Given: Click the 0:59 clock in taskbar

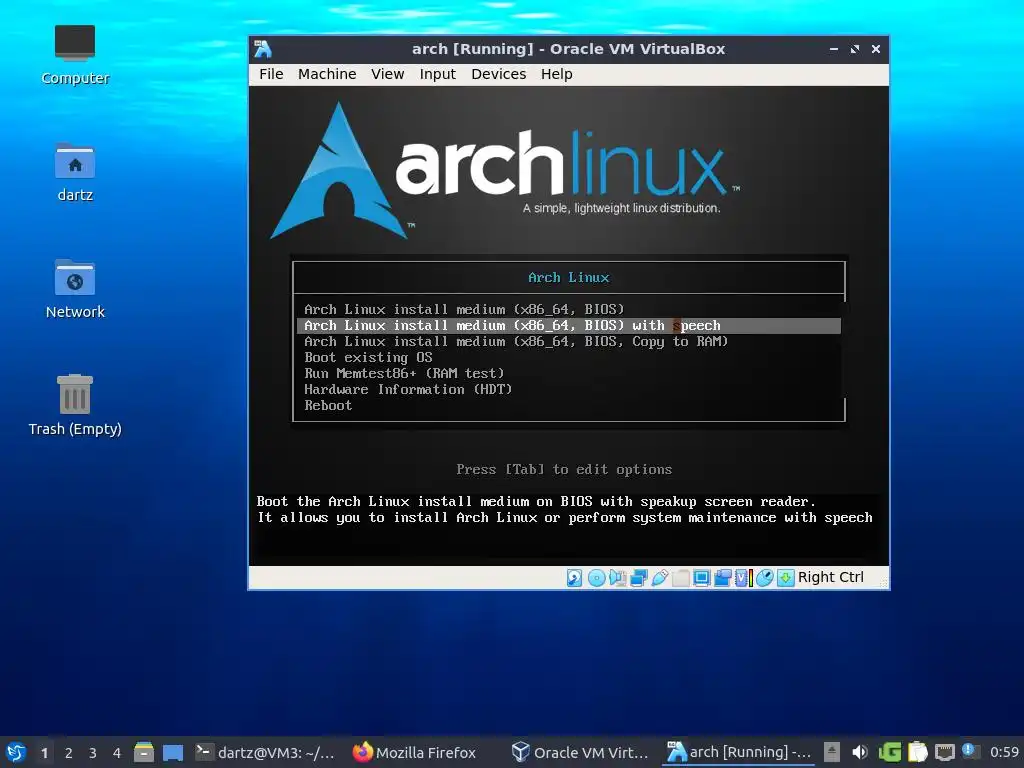Looking at the screenshot, I should point(1004,752).
